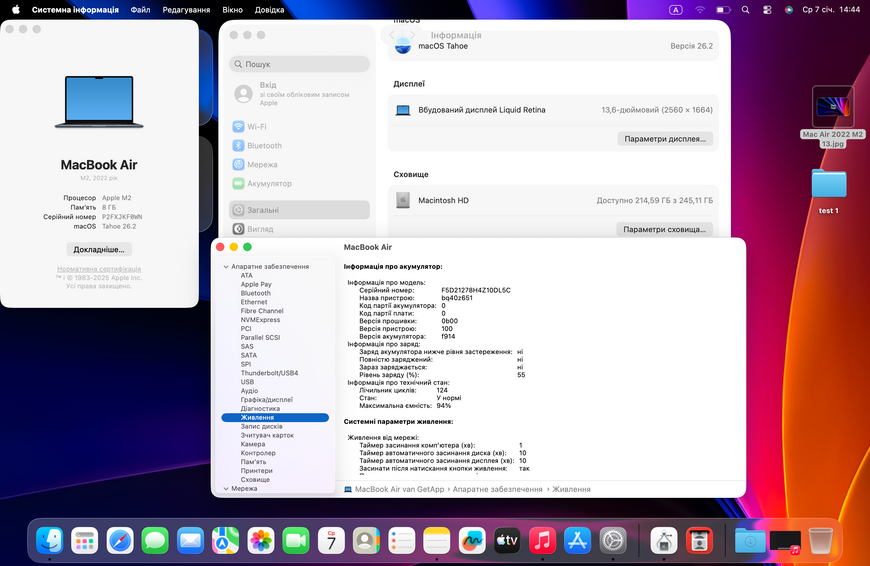Screen dimensions: 870x566
Task: Open Freeform app in Dock
Action: pyautogui.click(x=472, y=540)
